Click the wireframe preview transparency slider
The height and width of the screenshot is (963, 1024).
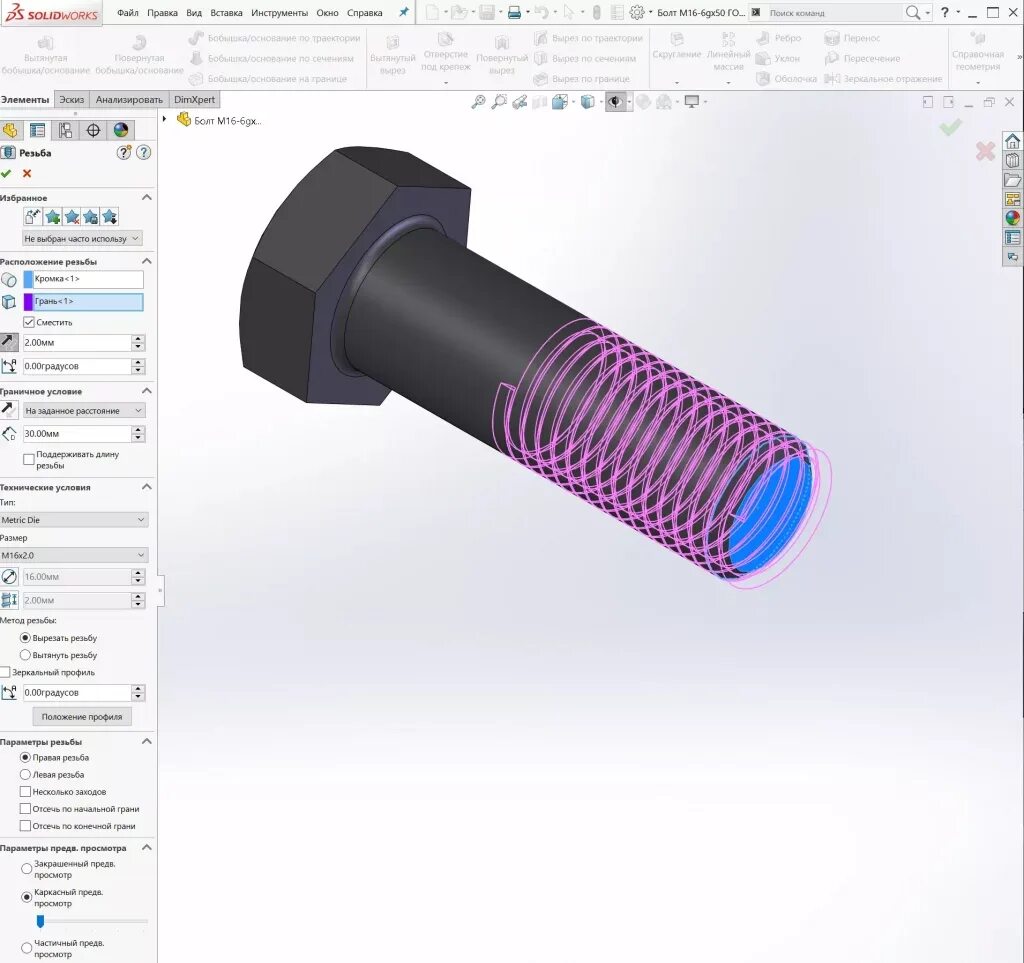[40, 921]
